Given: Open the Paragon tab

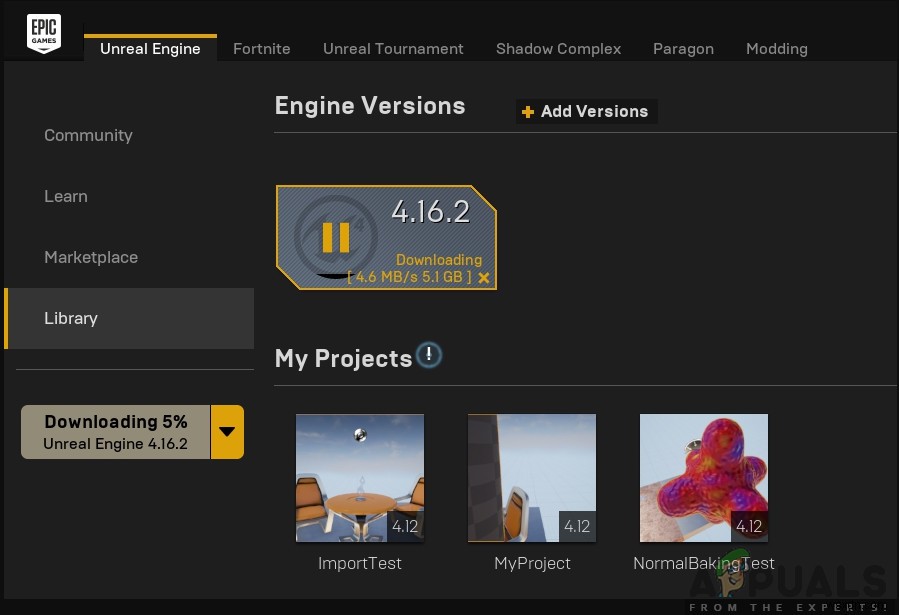Looking at the screenshot, I should [x=683, y=48].
